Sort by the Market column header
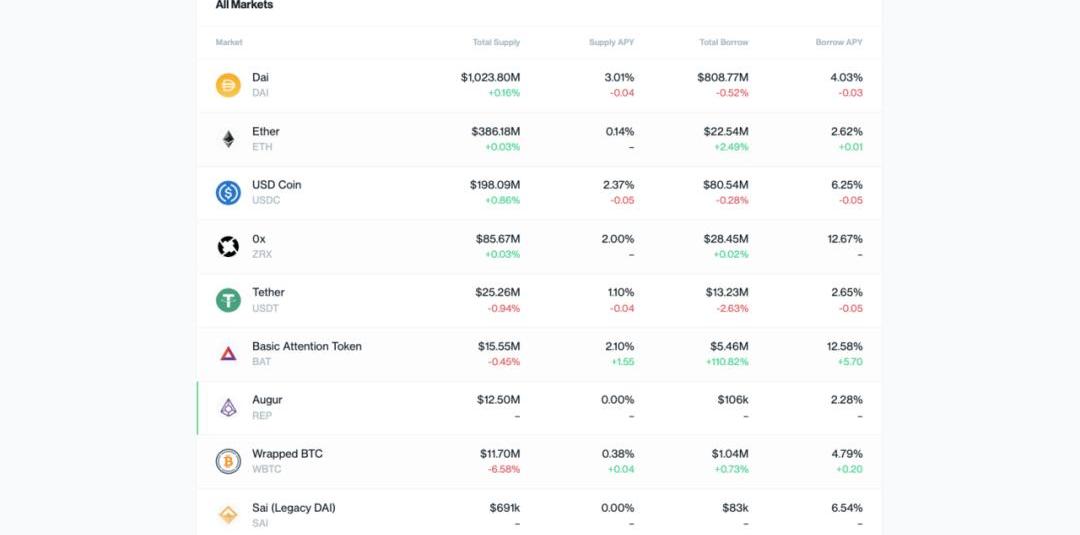The height and width of the screenshot is (535, 1080). tap(229, 43)
